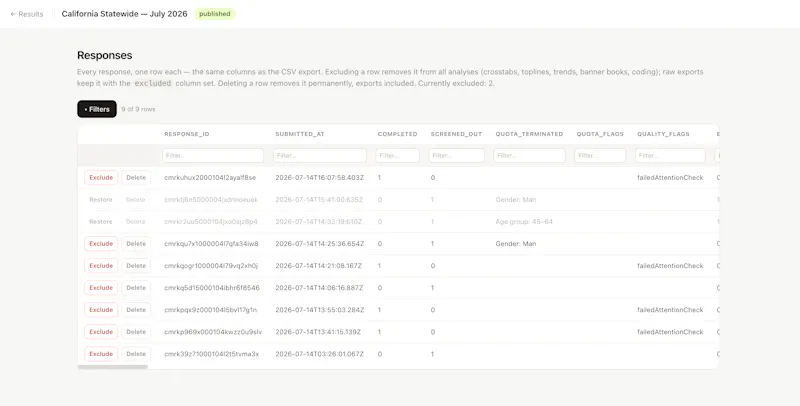
Task: Focus the COMPLETED filter field
Action: pos(397,156)
